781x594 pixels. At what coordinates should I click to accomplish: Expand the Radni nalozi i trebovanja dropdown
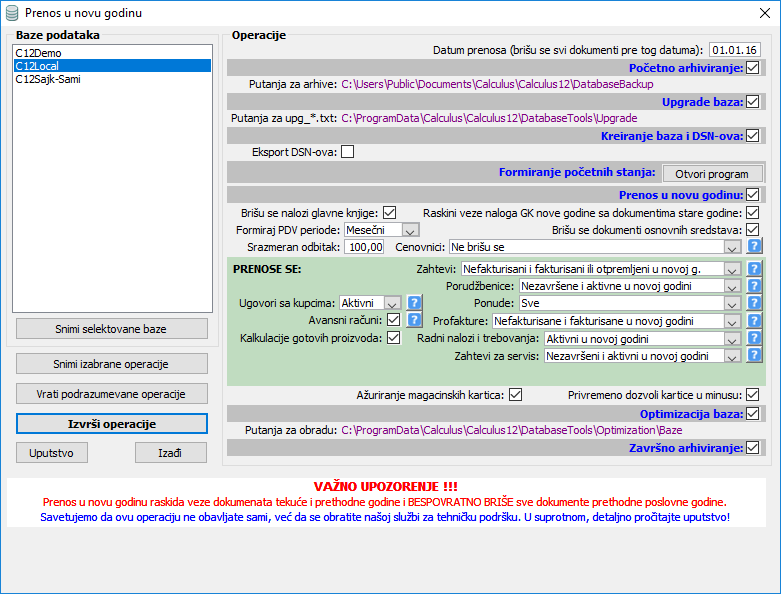click(732, 339)
